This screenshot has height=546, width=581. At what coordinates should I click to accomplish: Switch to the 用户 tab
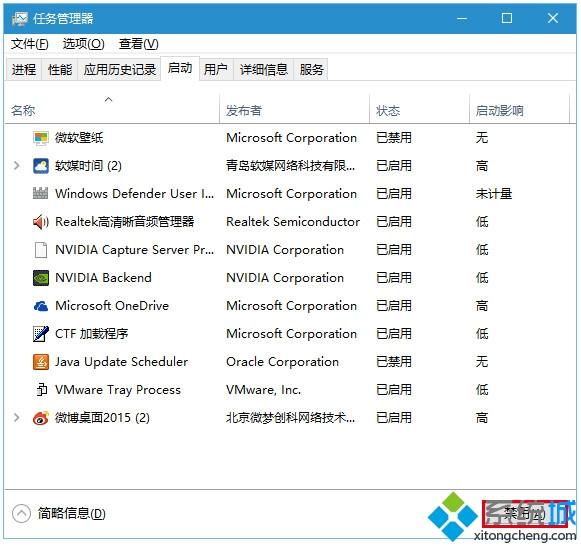tap(216, 69)
